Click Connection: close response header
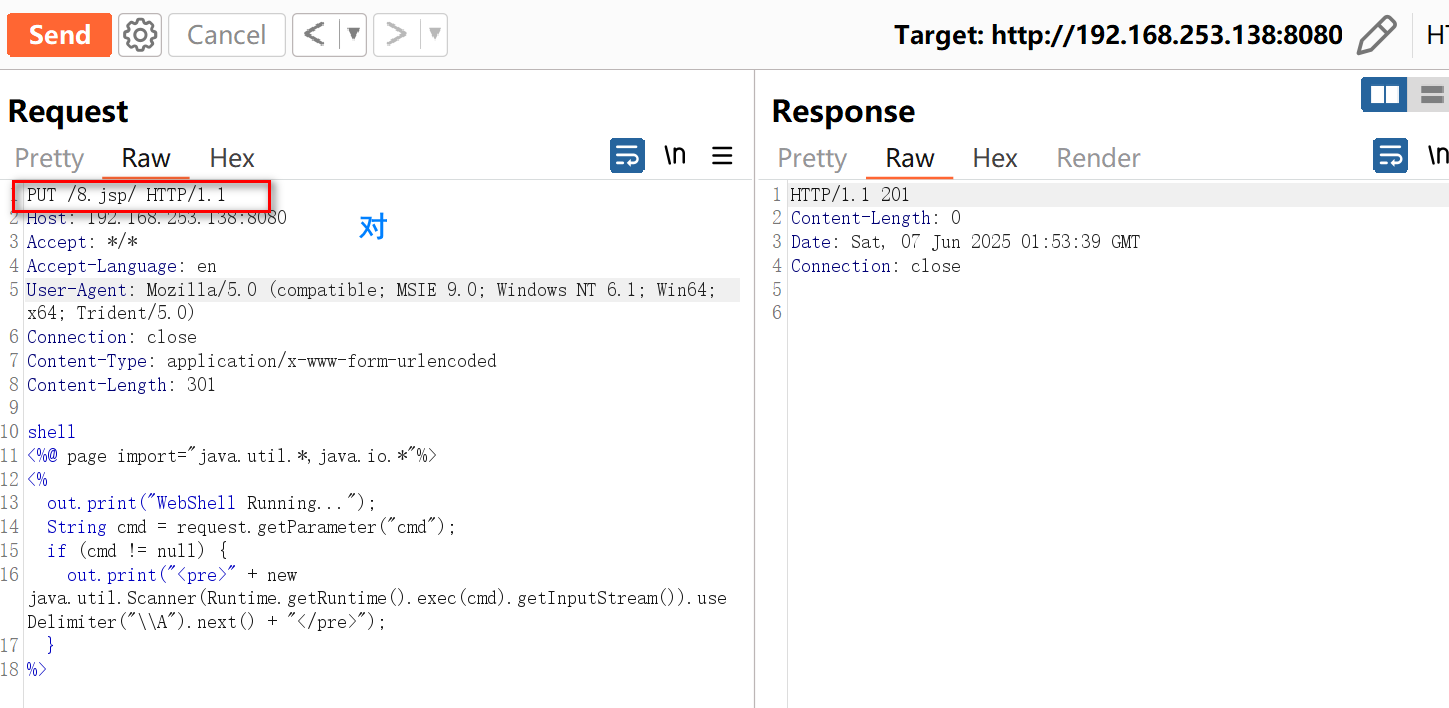The image size is (1449, 708). [875, 266]
